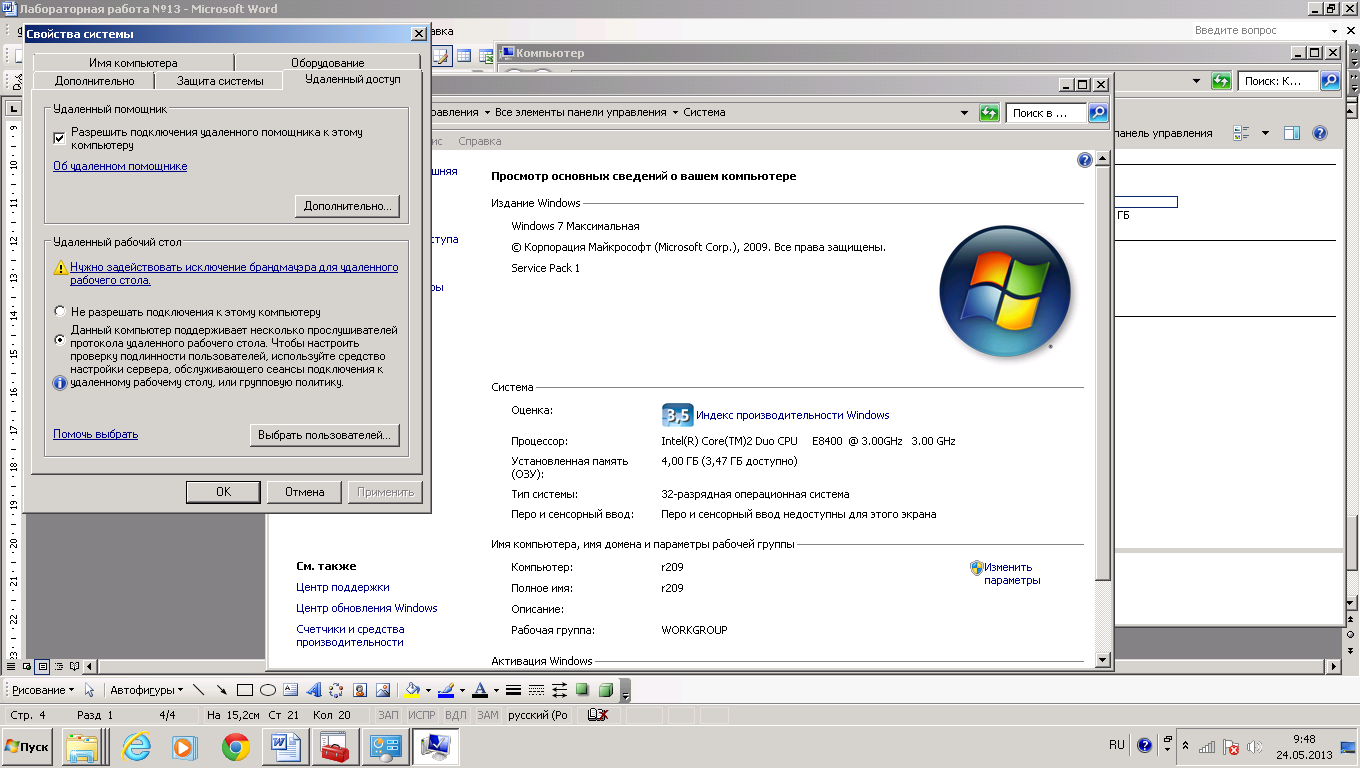Expand address history dropdown in Компьютер window
Viewport: 1360px width, 768px height.
click(x=1196, y=81)
